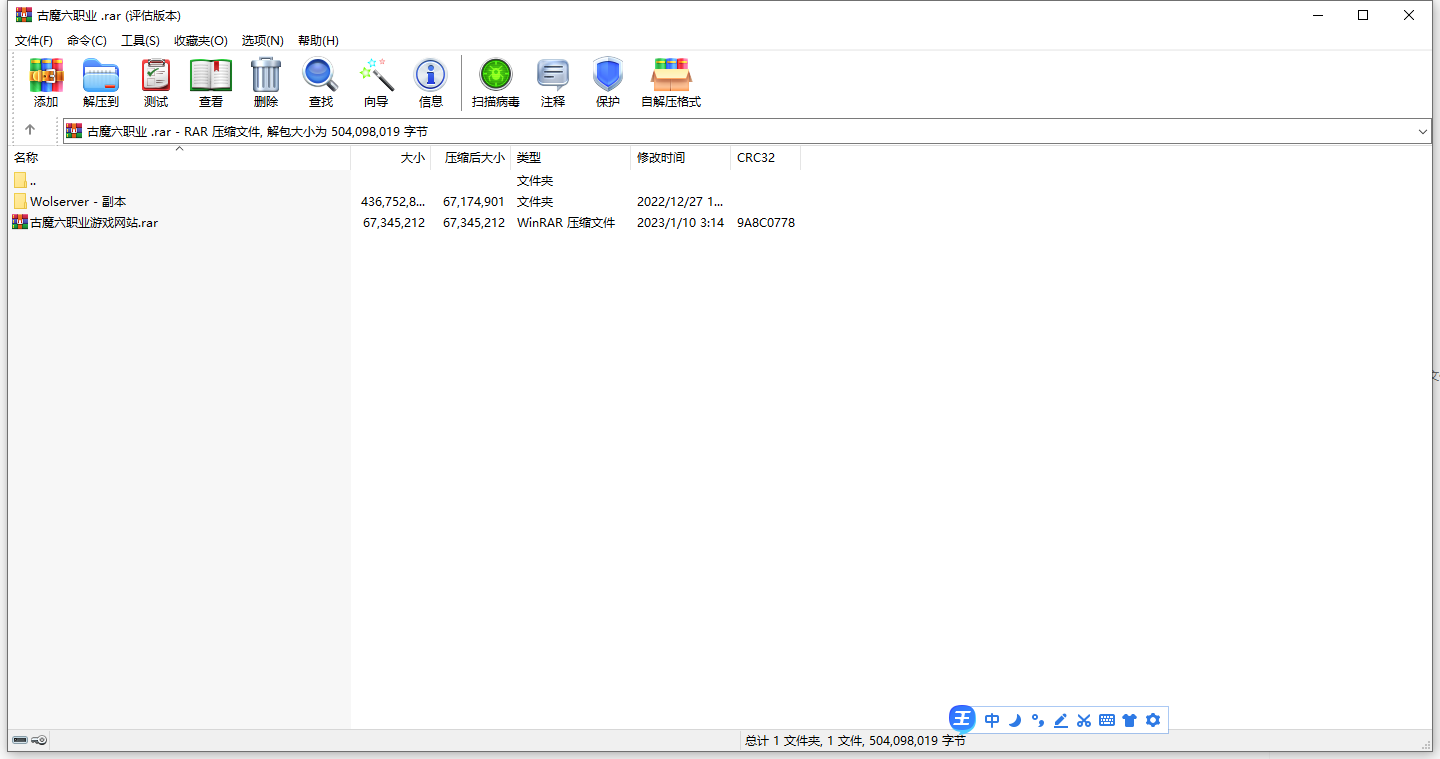Viewport: 1440px width, 759px height.
Task: Start 扫描病毒 virus scan icon
Action: pos(496,82)
